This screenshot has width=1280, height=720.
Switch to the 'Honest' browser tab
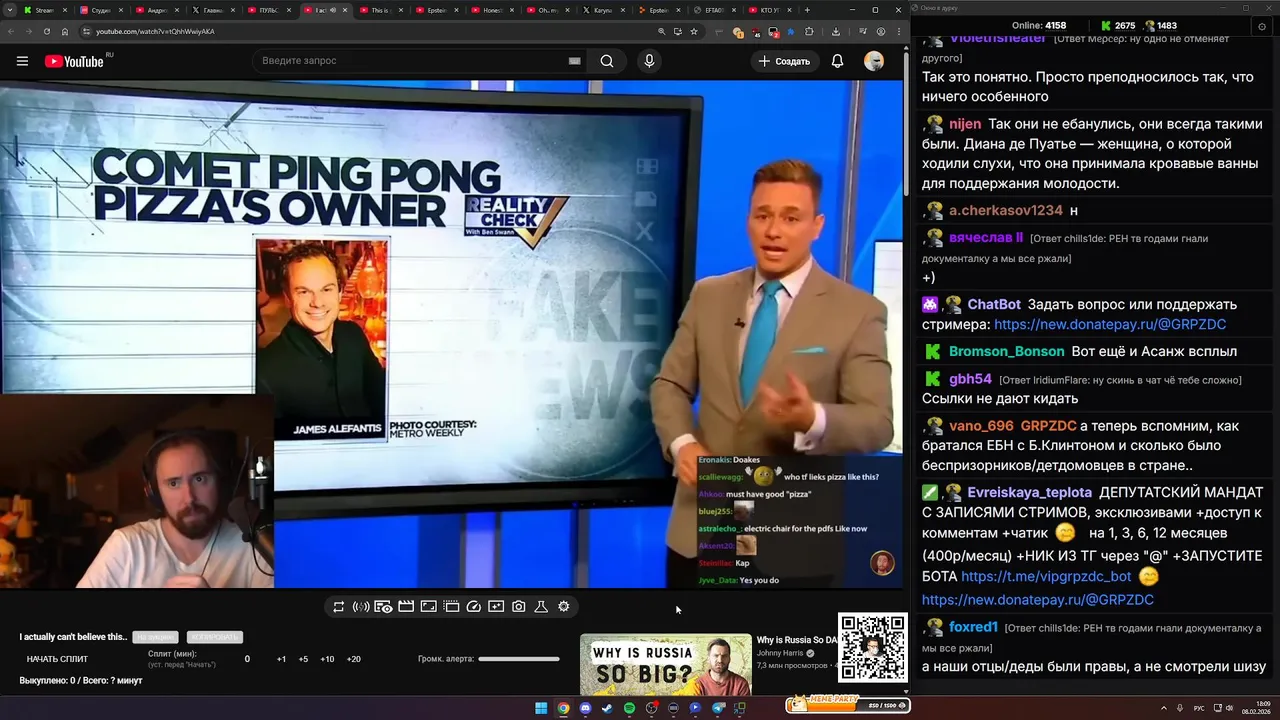494,10
